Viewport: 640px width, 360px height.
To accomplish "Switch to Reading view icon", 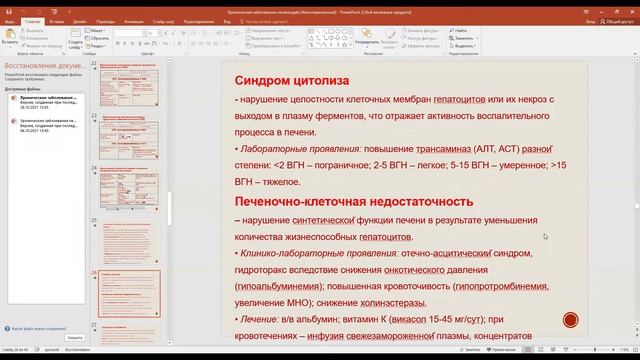I will (553, 350).
